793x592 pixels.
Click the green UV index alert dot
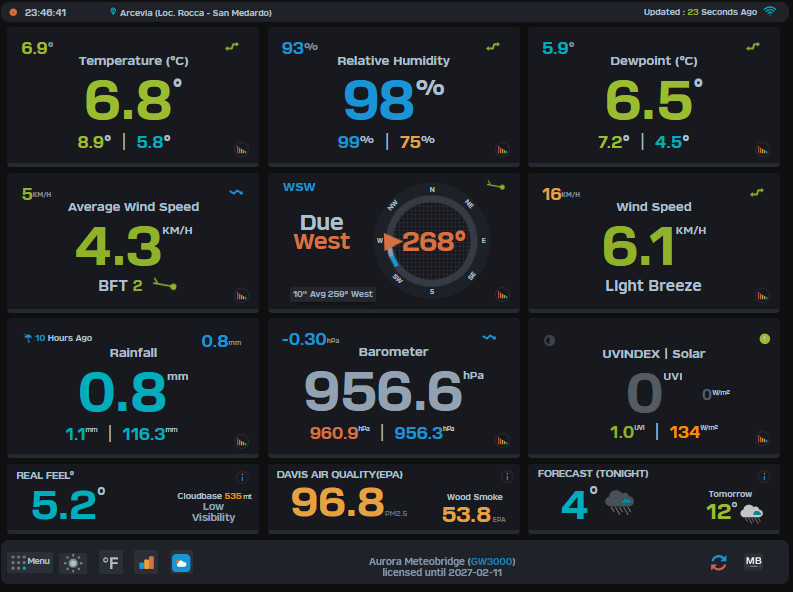[x=764, y=339]
